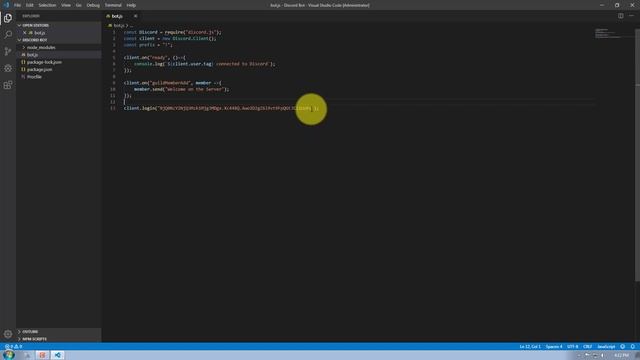Click Ln 12, Col 1 in status bar

530,347
